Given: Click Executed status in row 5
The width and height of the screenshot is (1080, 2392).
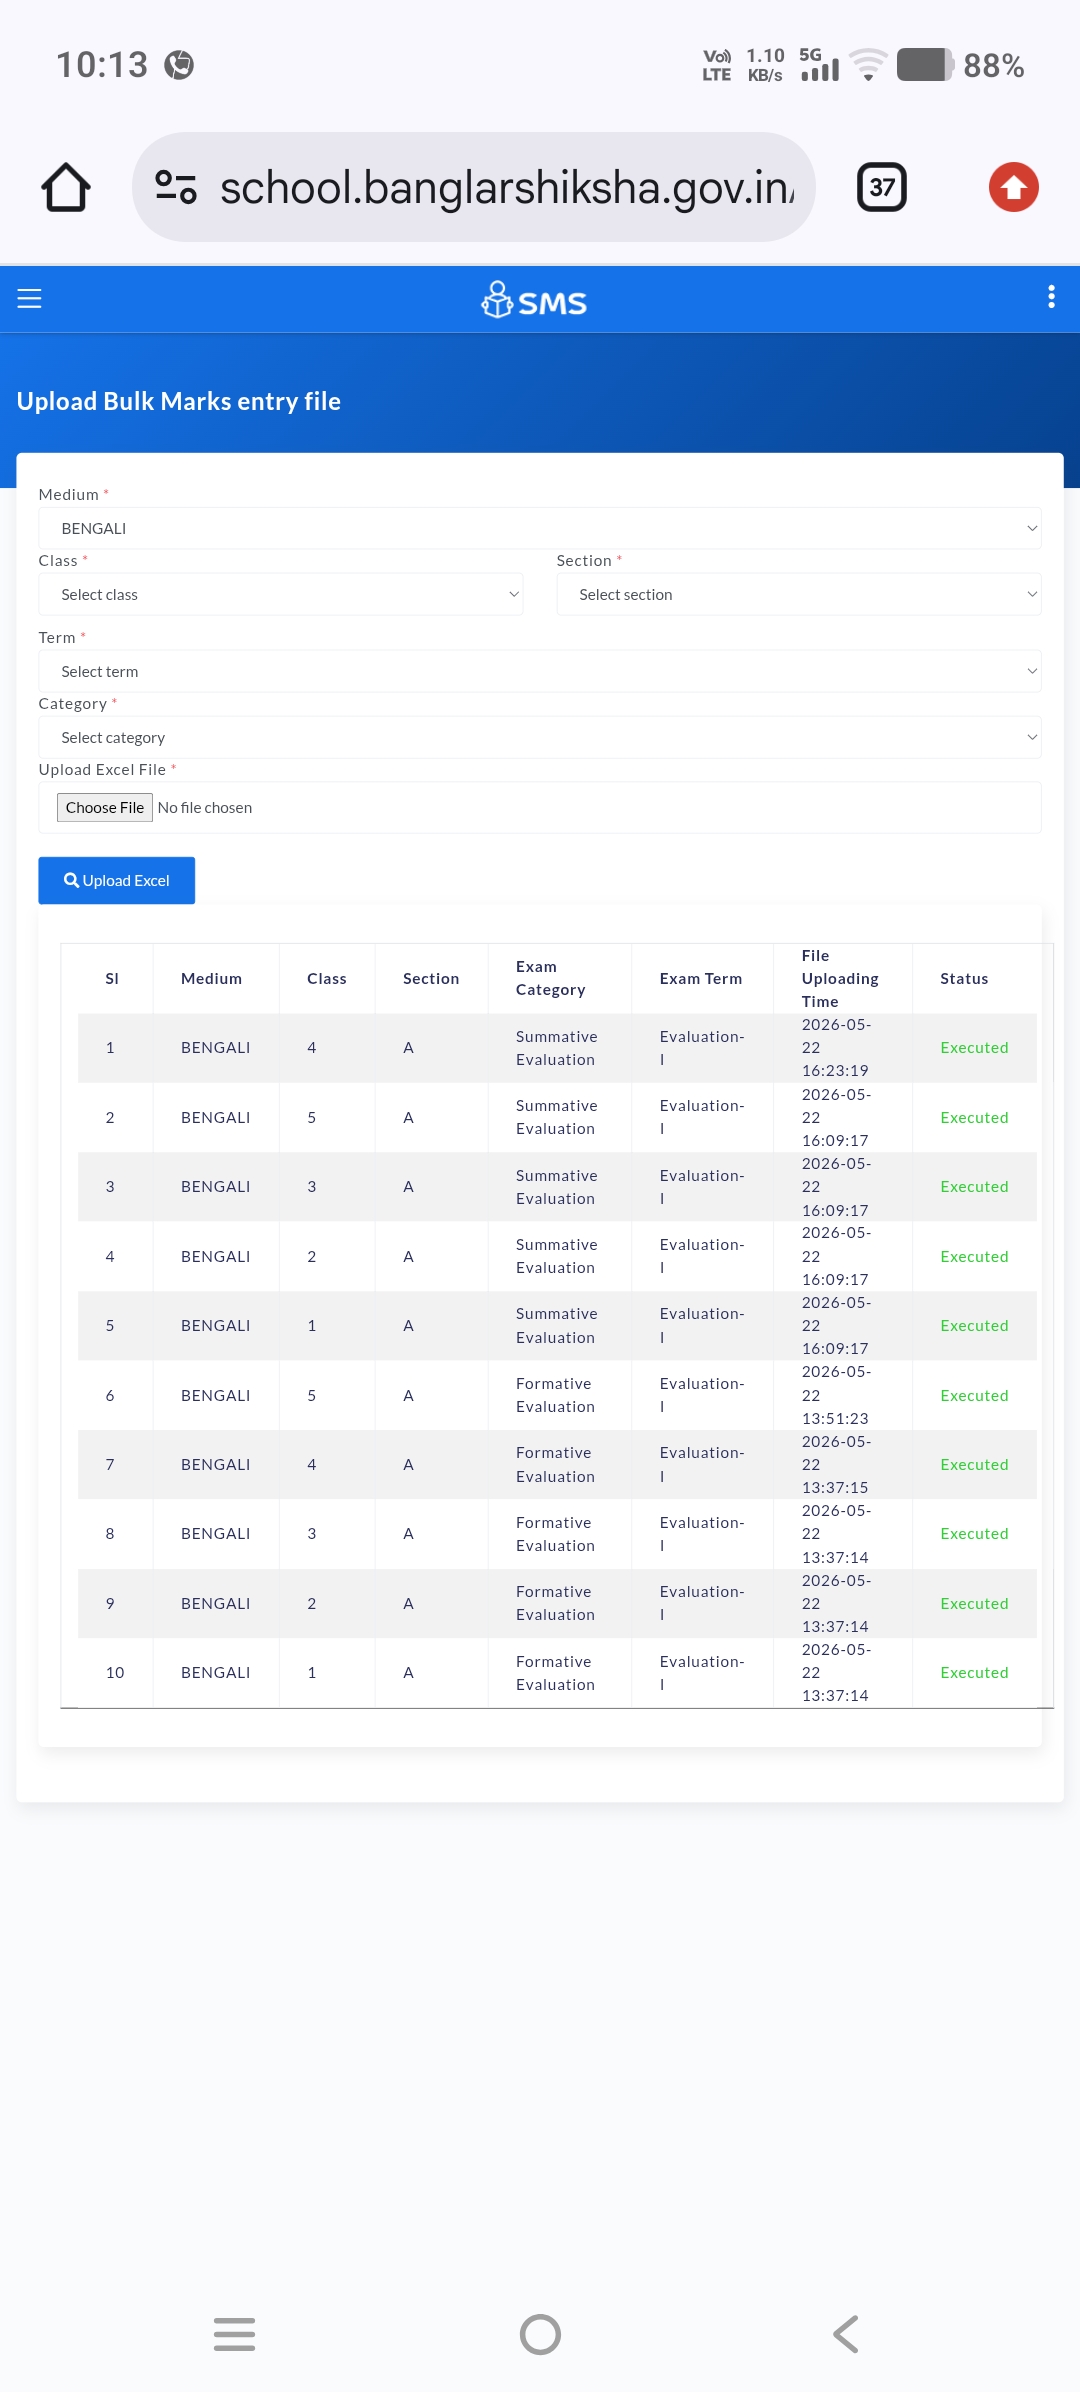Looking at the screenshot, I should pyautogui.click(x=974, y=1325).
